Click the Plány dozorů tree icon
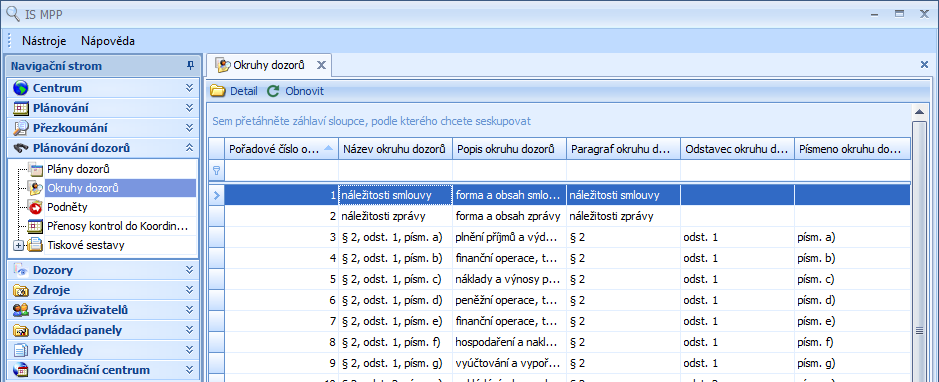The height and width of the screenshot is (382, 939). tap(36, 169)
